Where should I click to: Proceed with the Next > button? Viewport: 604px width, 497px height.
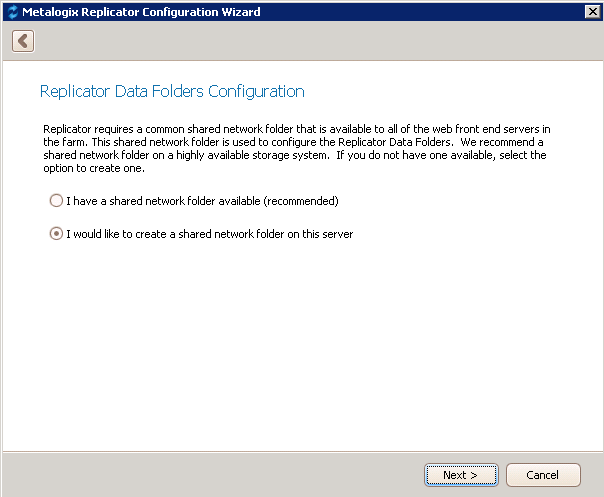[460, 475]
